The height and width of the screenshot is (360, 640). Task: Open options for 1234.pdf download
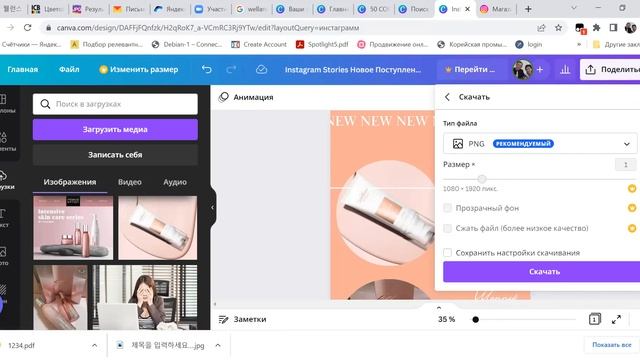[x=94, y=345]
